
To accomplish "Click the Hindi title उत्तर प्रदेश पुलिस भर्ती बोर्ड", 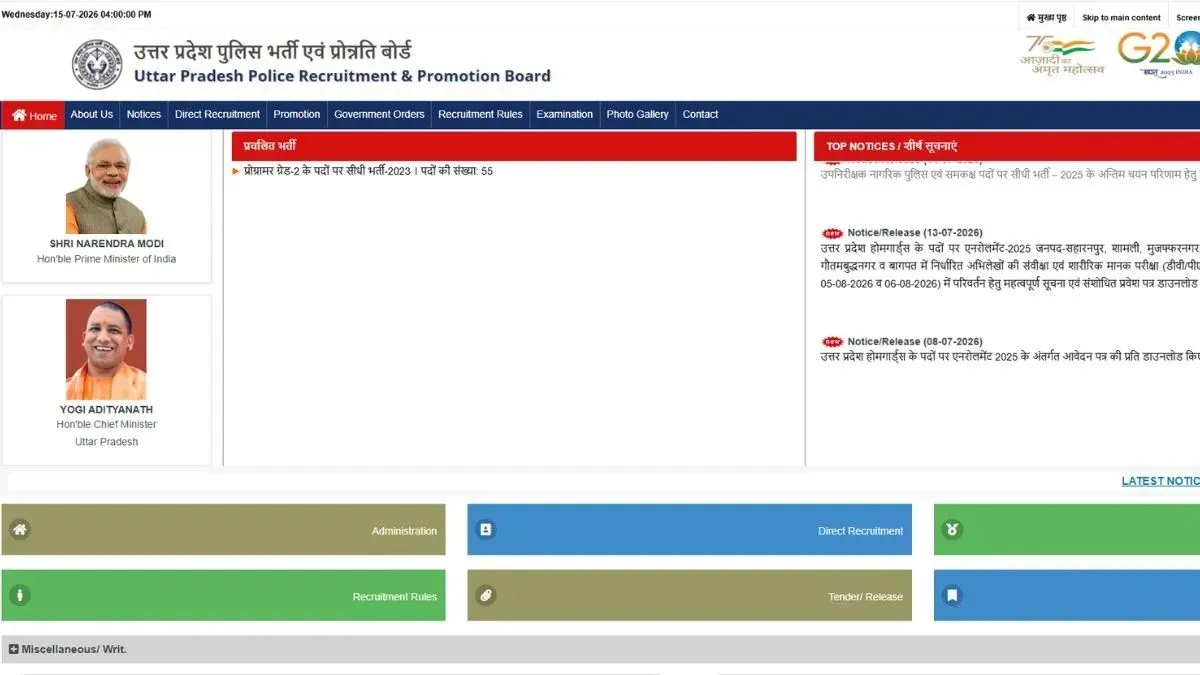I will point(272,51).
